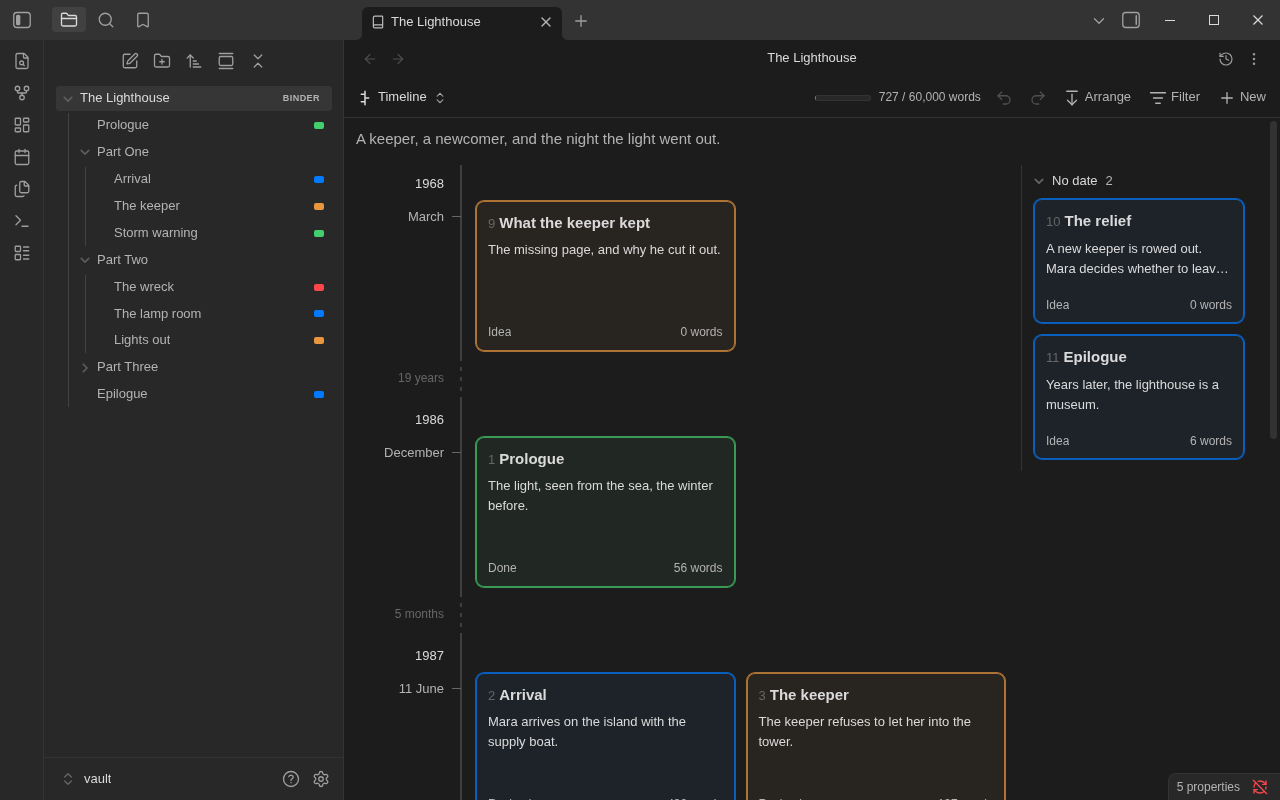Open the search magnifier icon

click(106, 20)
